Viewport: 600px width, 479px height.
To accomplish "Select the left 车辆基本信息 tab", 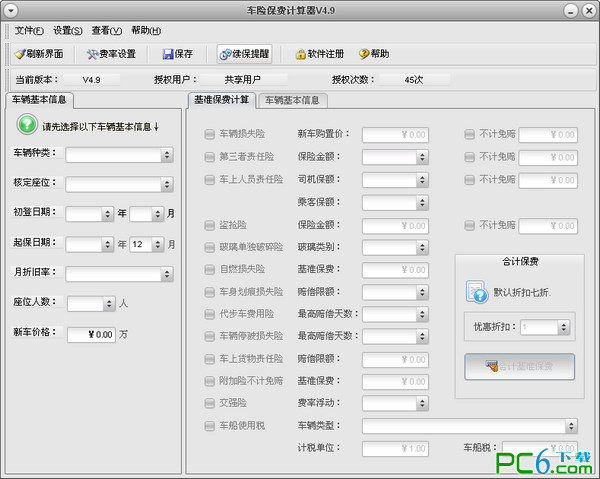I will [x=39, y=100].
